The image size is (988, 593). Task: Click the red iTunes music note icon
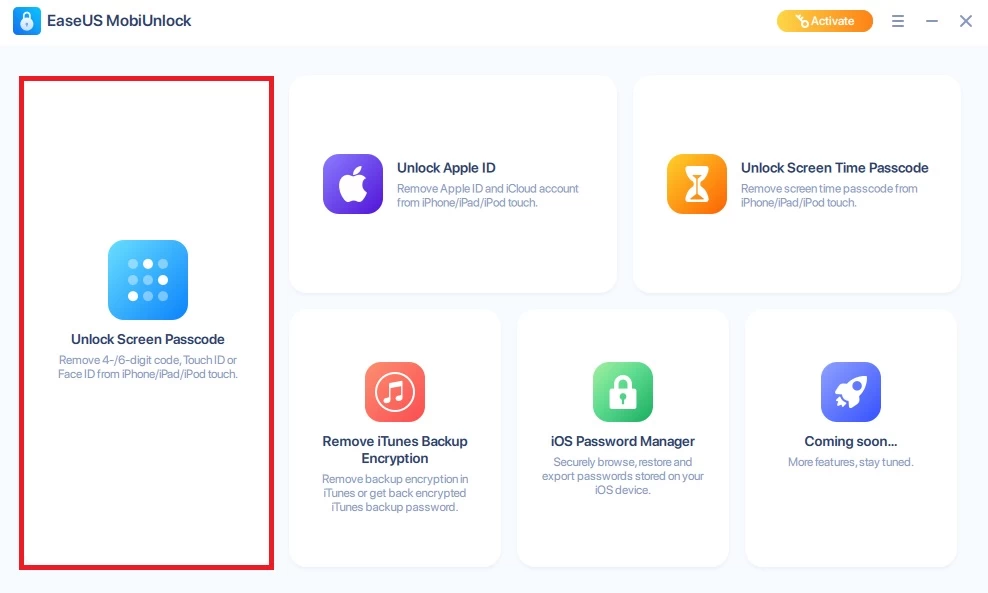pos(394,391)
